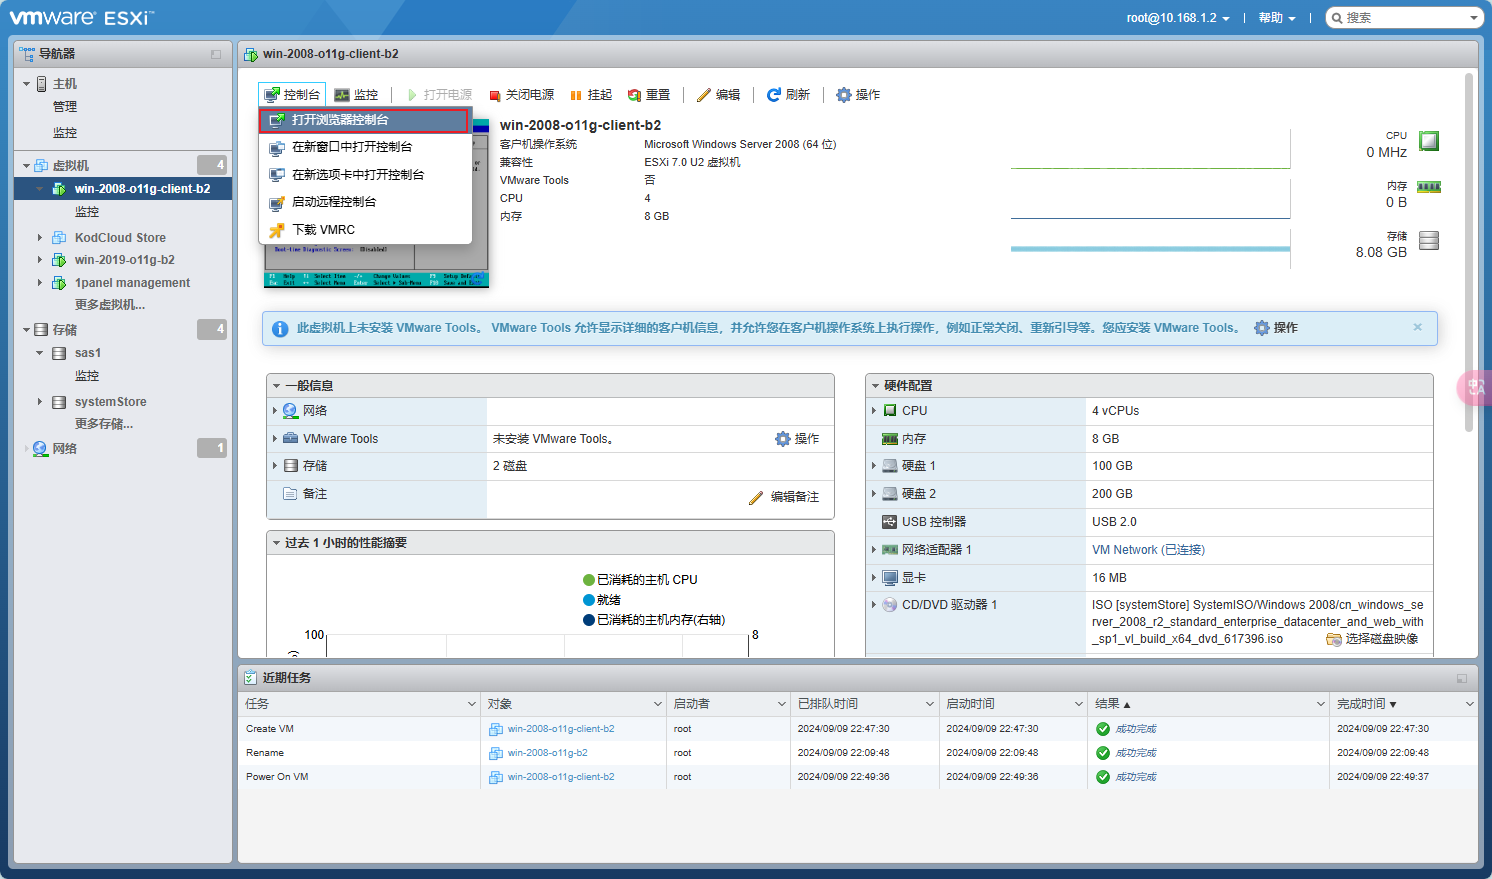
Task: Collapse the performance summary (过去 1 小时的性能摘要) section
Action: click(276, 543)
